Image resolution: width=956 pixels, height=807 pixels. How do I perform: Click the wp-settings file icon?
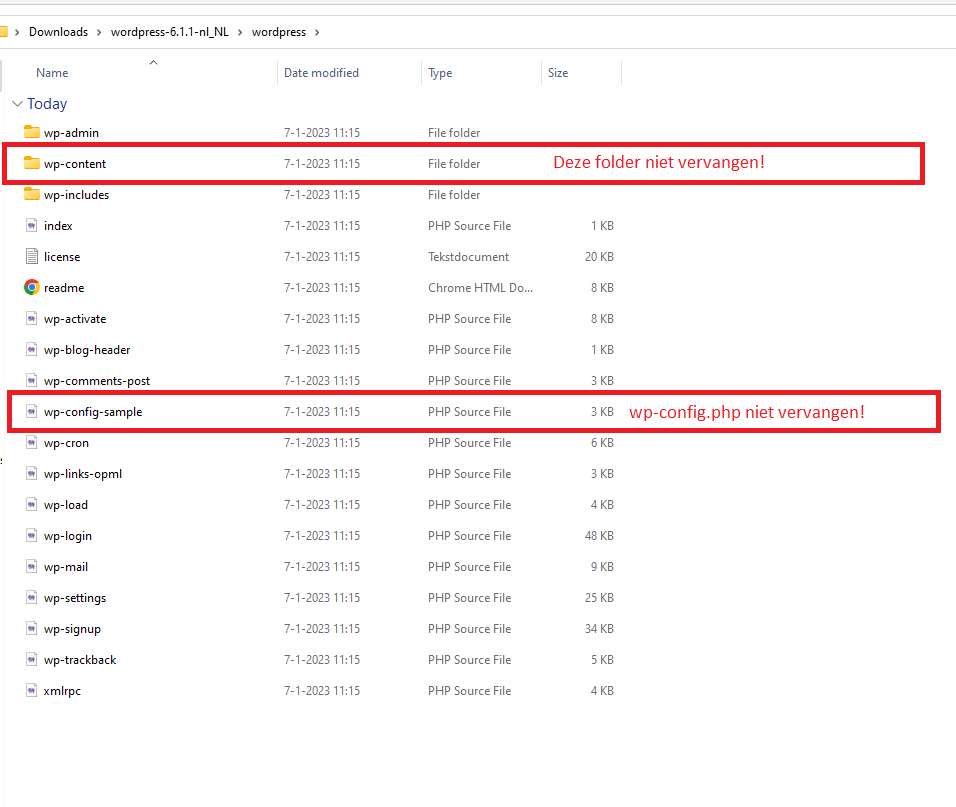point(32,597)
